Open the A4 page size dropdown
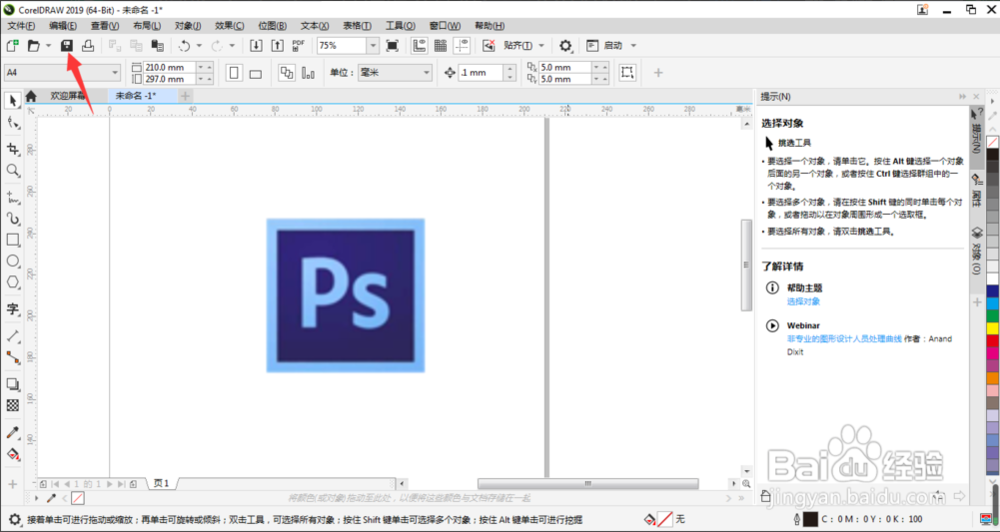The width and height of the screenshot is (1000, 532). click(x=115, y=73)
